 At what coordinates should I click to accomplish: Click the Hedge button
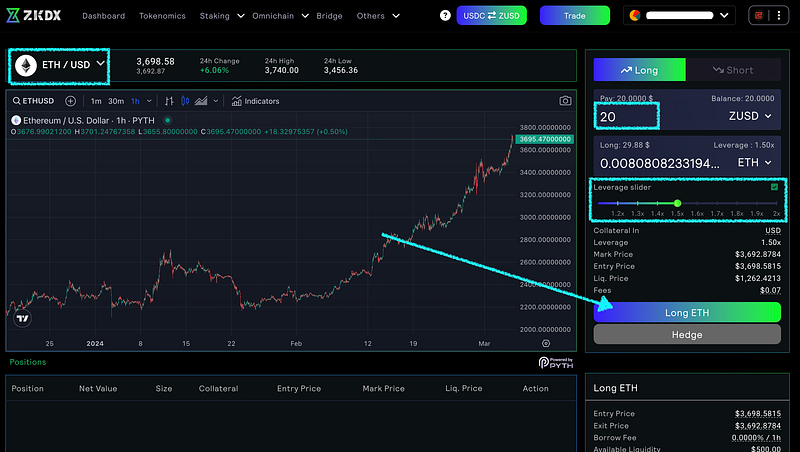(x=687, y=335)
